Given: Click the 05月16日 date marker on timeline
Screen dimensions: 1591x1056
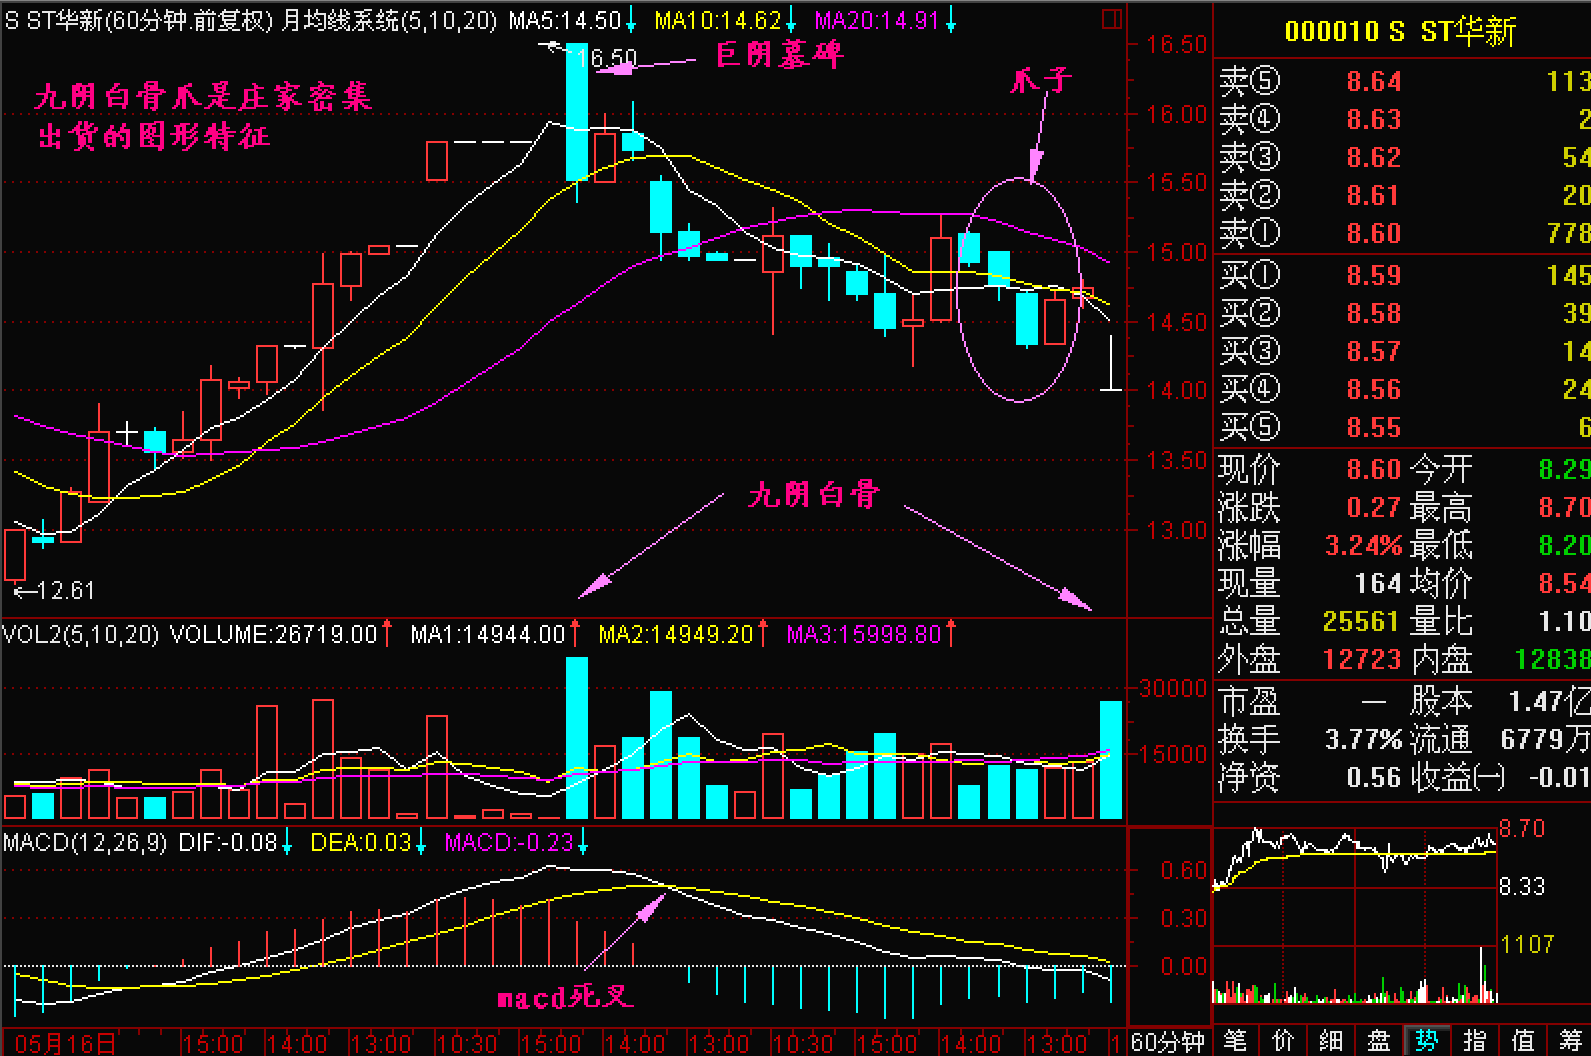Looking at the screenshot, I should click(65, 1044).
